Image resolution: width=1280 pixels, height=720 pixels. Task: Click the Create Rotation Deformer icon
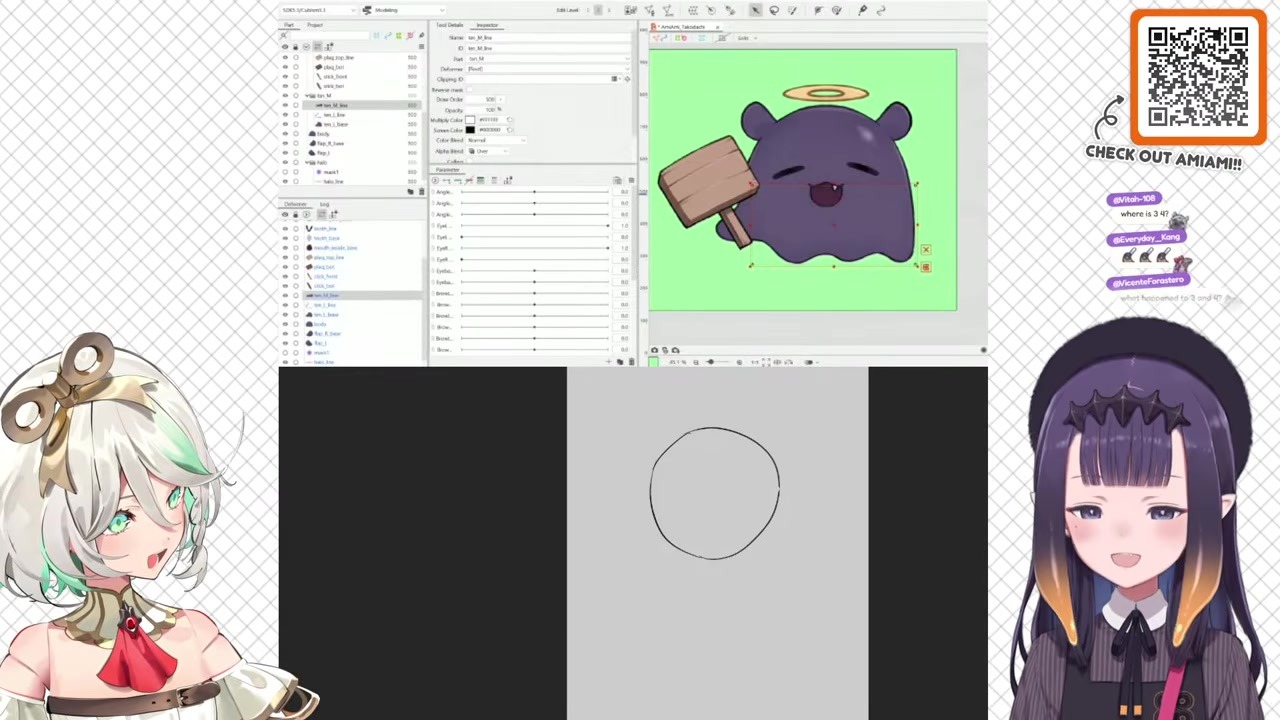710,10
